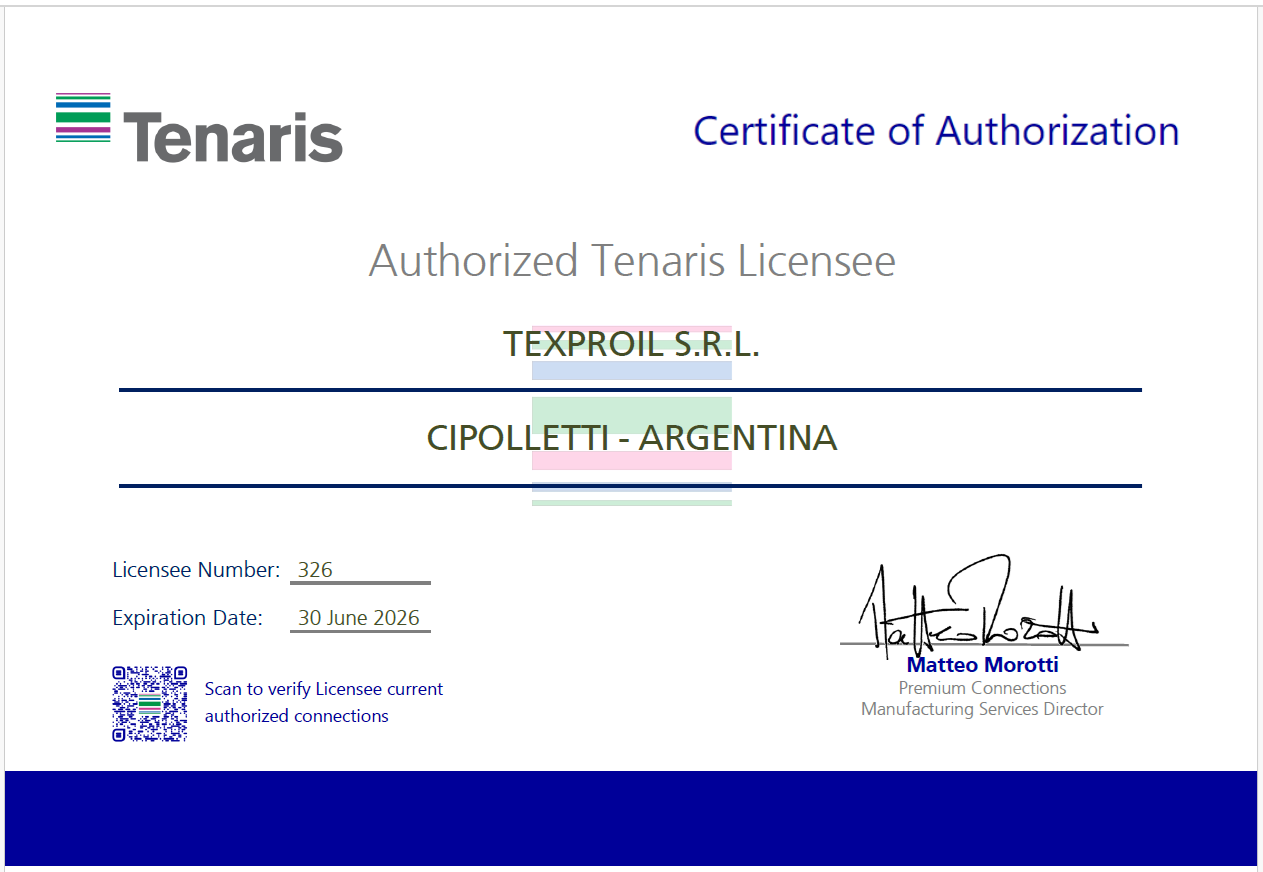The image size is (1263, 872).
Task: Click the authorized connections text line
Action: click(297, 716)
